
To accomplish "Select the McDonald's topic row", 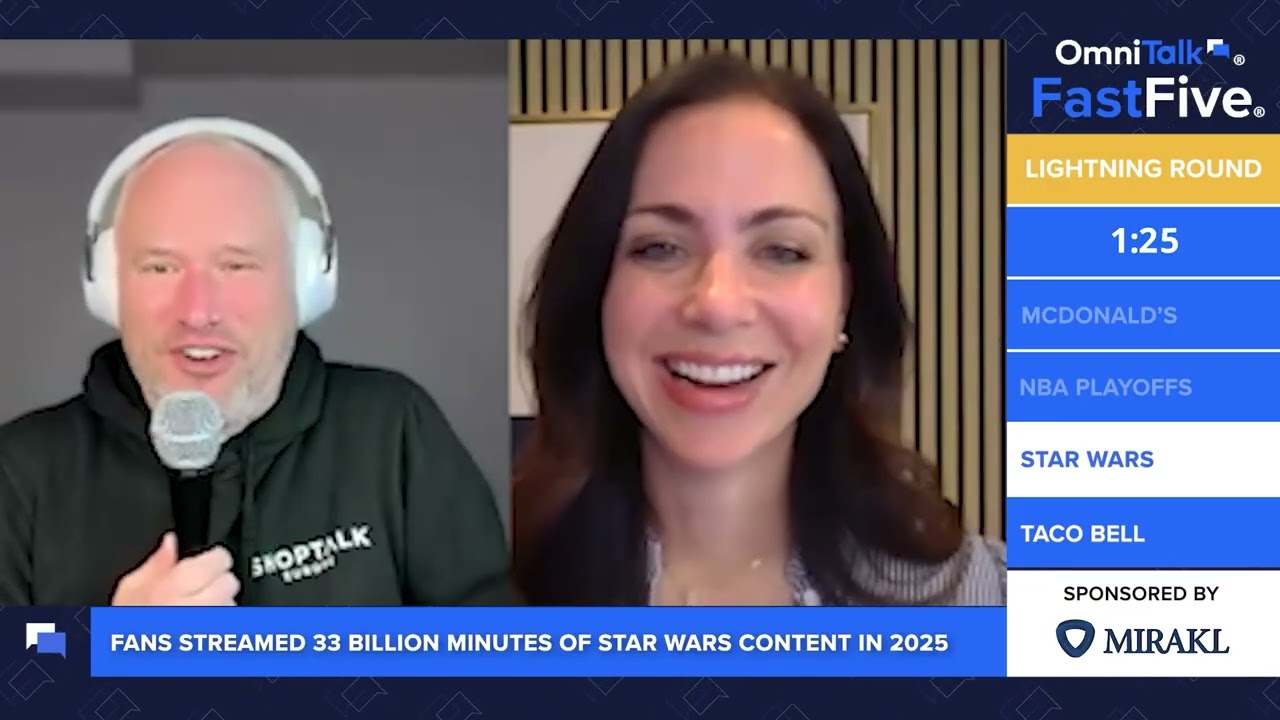I will tap(1143, 315).
